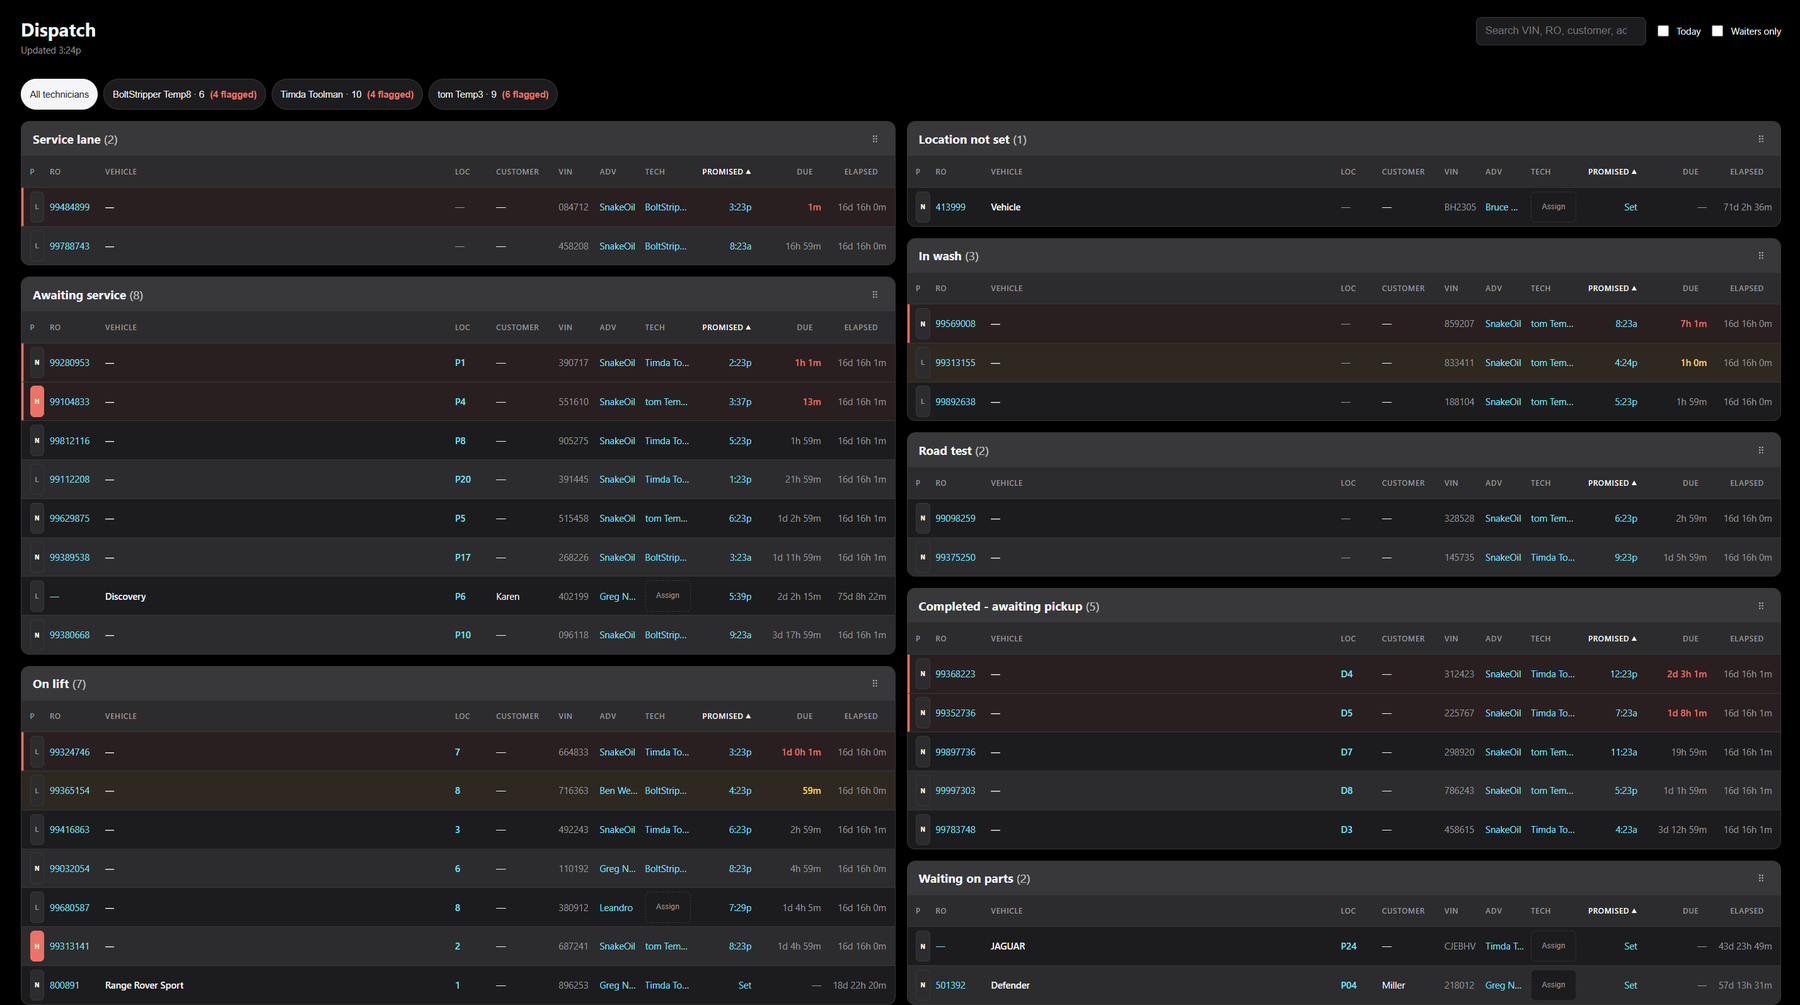Click tech Timda To... on RO 99280953
The width and height of the screenshot is (1800, 1005).
coord(666,363)
